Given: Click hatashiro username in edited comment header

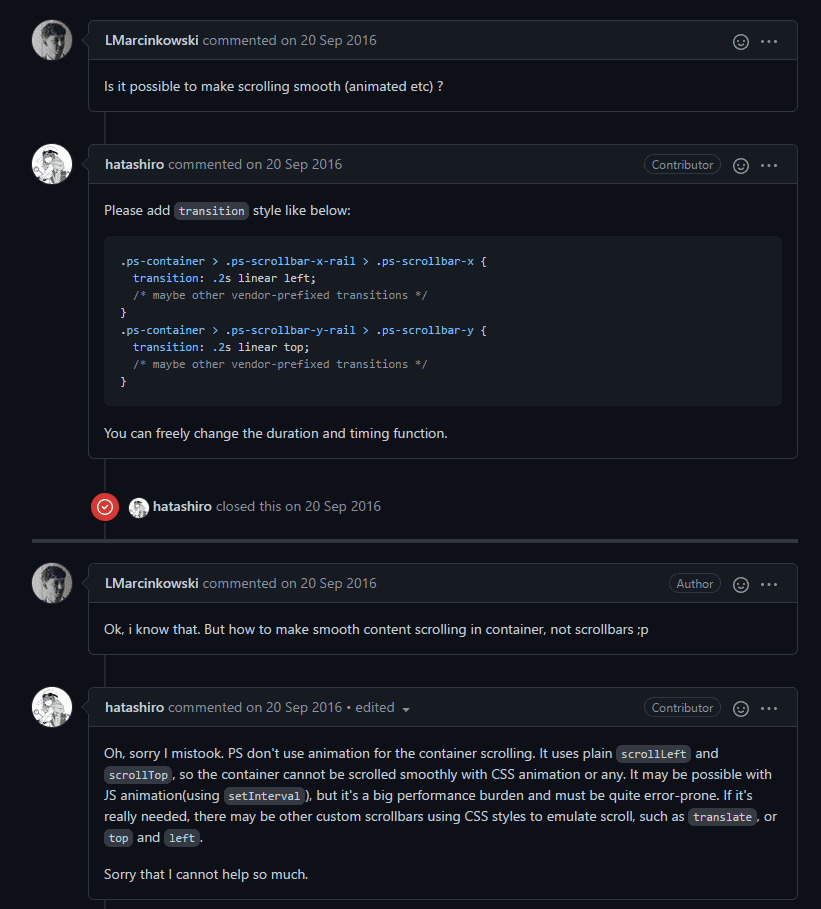Looking at the screenshot, I should [134, 707].
